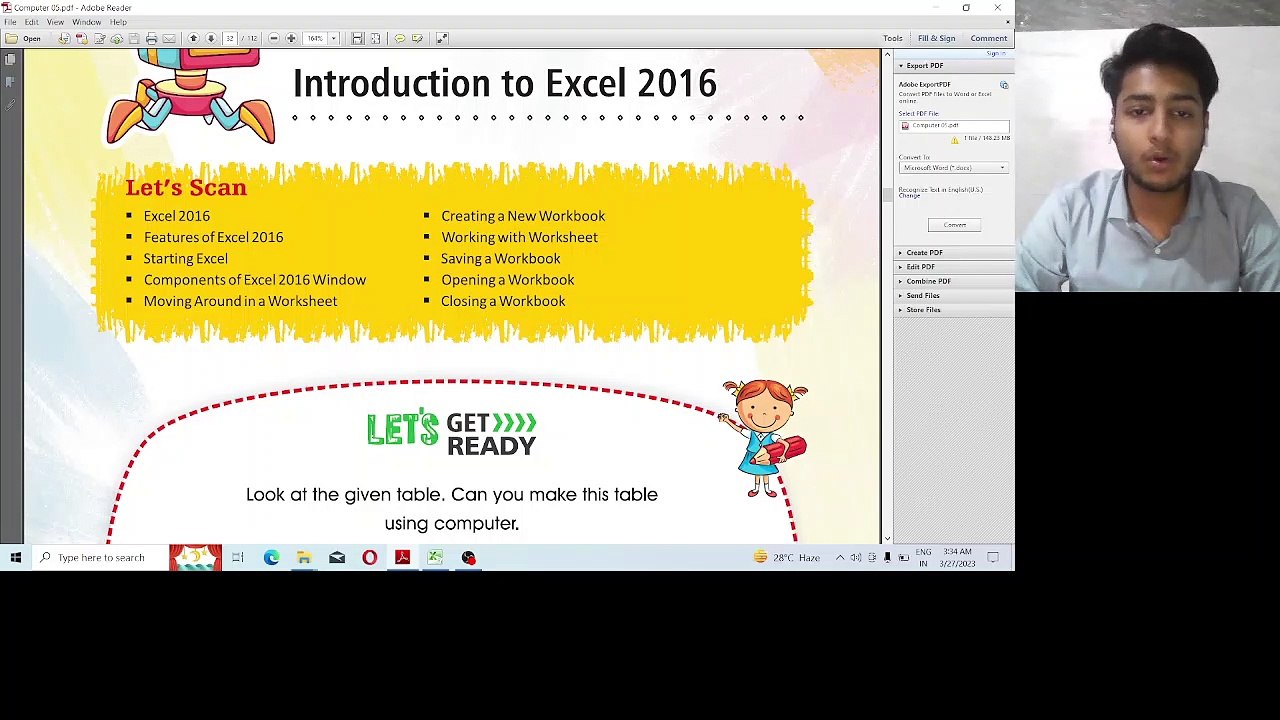Open the Window menu
Viewport: 1280px width, 720px height.
tap(86, 22)
